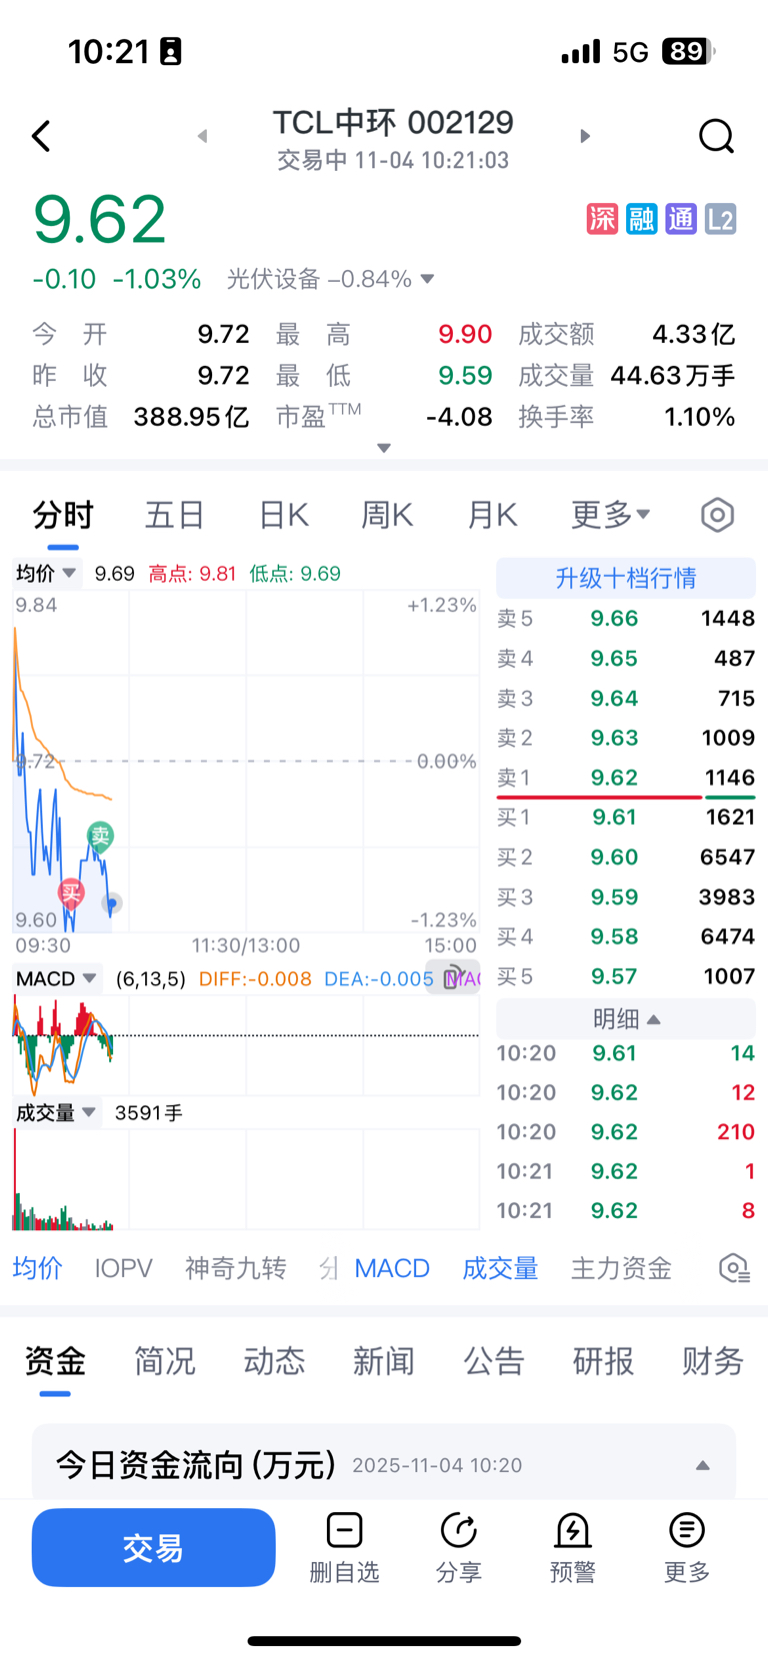This screenshot has width=768, height=1663.
Task: Toggle 均价 indicator in bottom bar
Action: point(37,1268)
